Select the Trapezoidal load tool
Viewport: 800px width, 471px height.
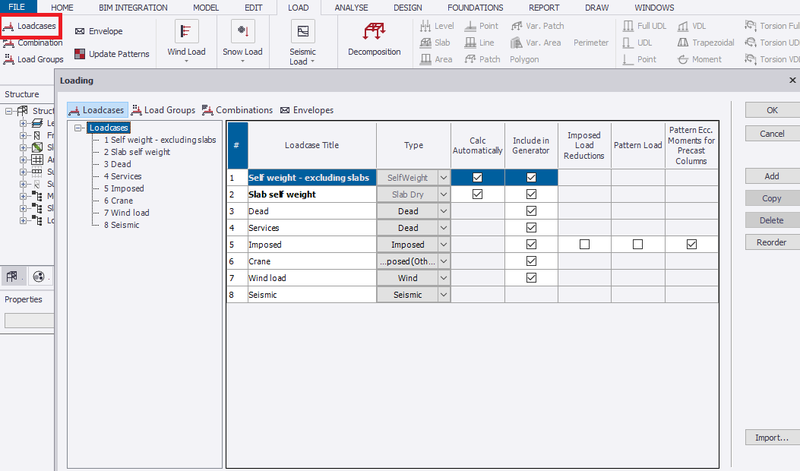tap(706, 43)
